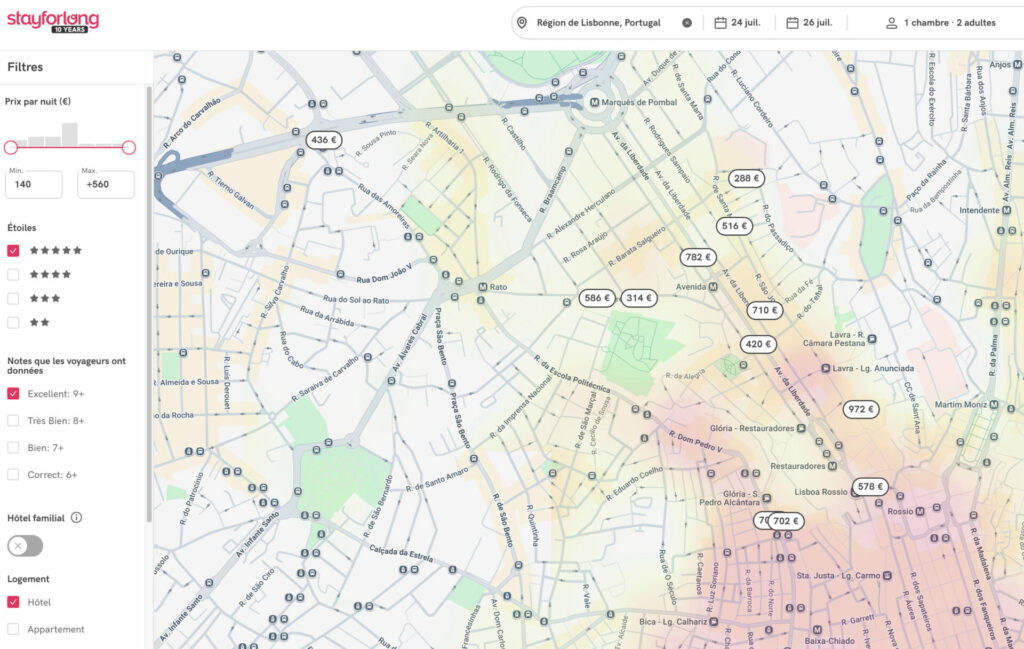Click Lavra - R. Câmara Pestana stop icon
Image resolution: width=1024 pixels, height=649 pixels.
click(x=872, y=339)
